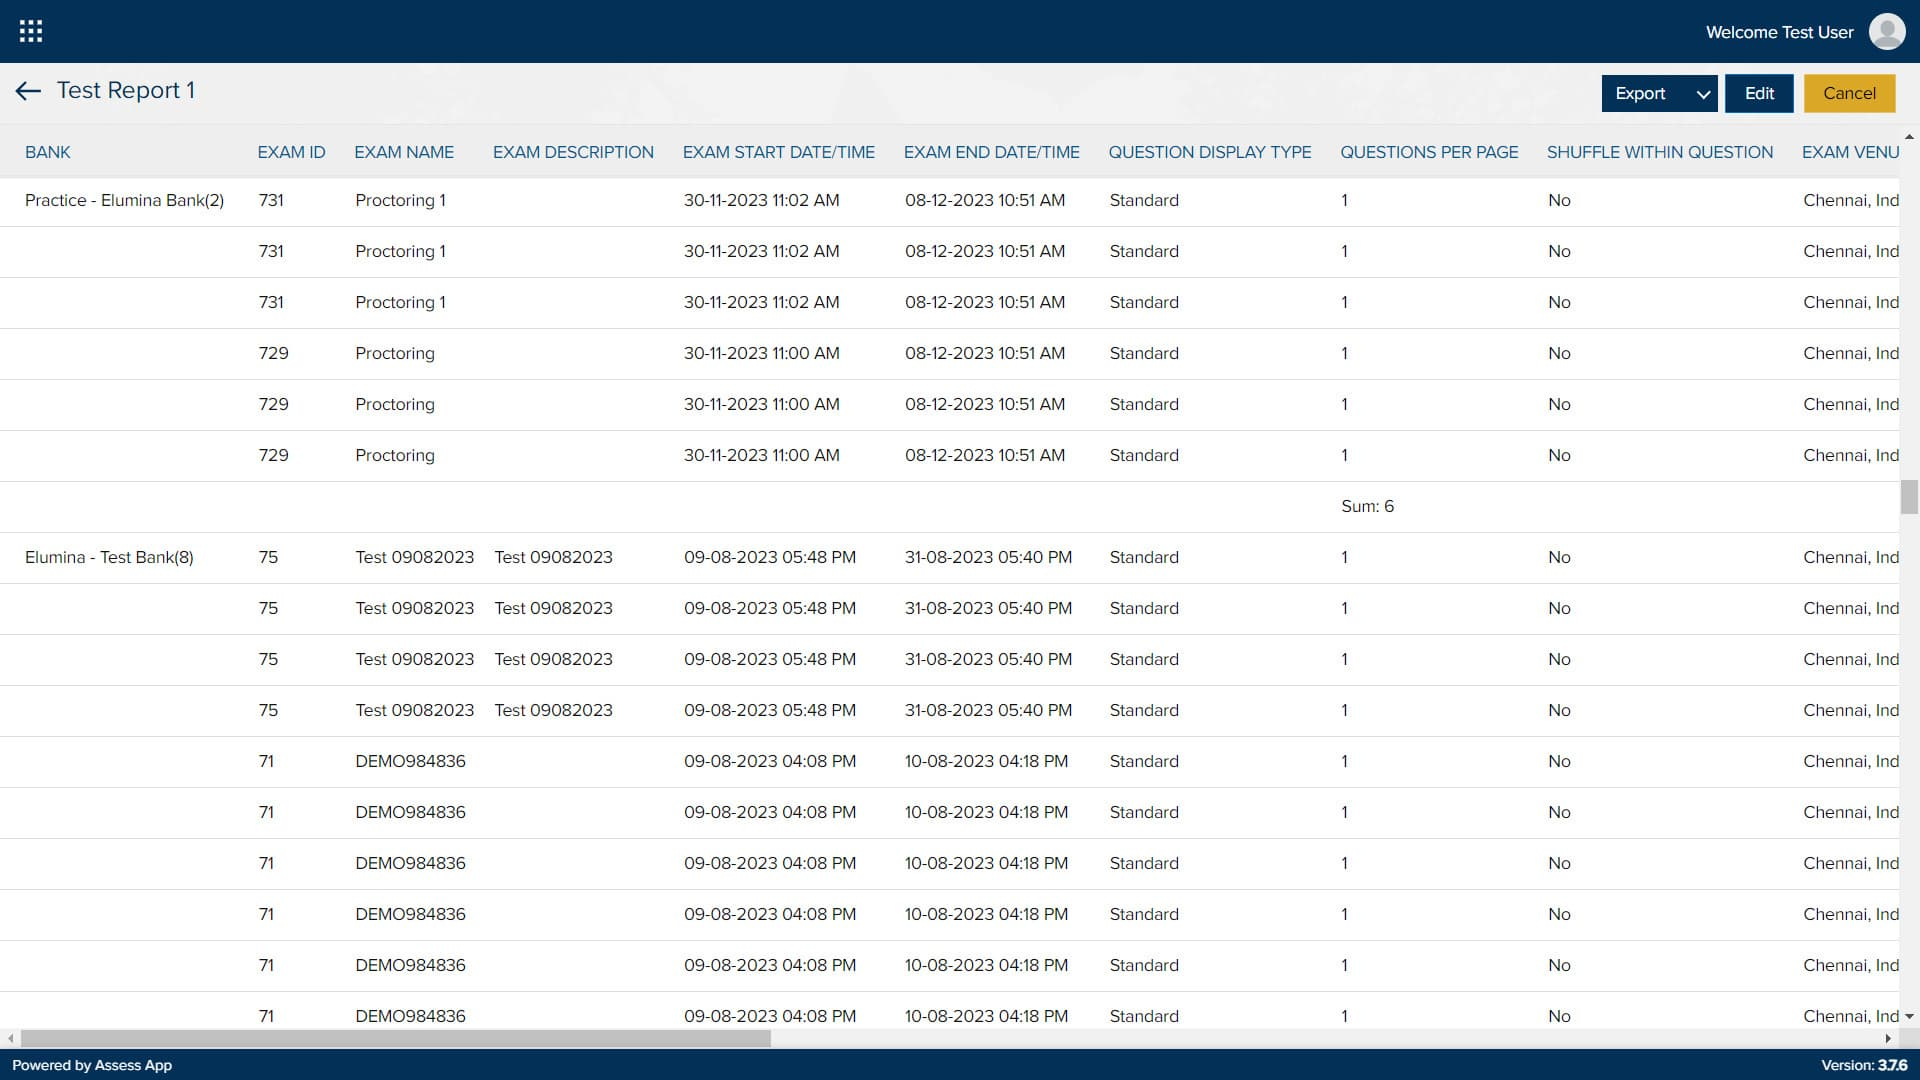Click the vertical scrollbar down arrow
The height and width of the screenshot is (1080, 1920).
[x=1909, y=1017]
